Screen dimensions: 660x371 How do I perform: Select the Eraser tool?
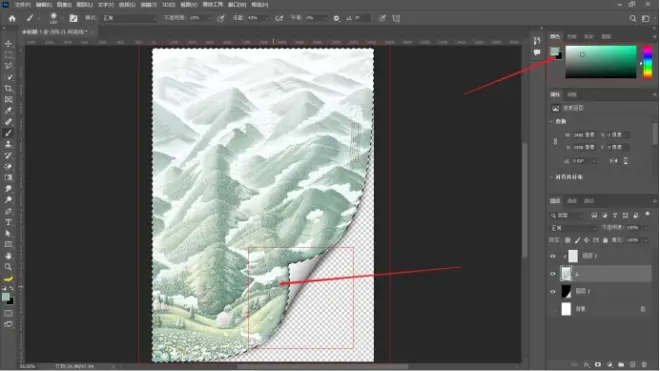click(8, 166)
